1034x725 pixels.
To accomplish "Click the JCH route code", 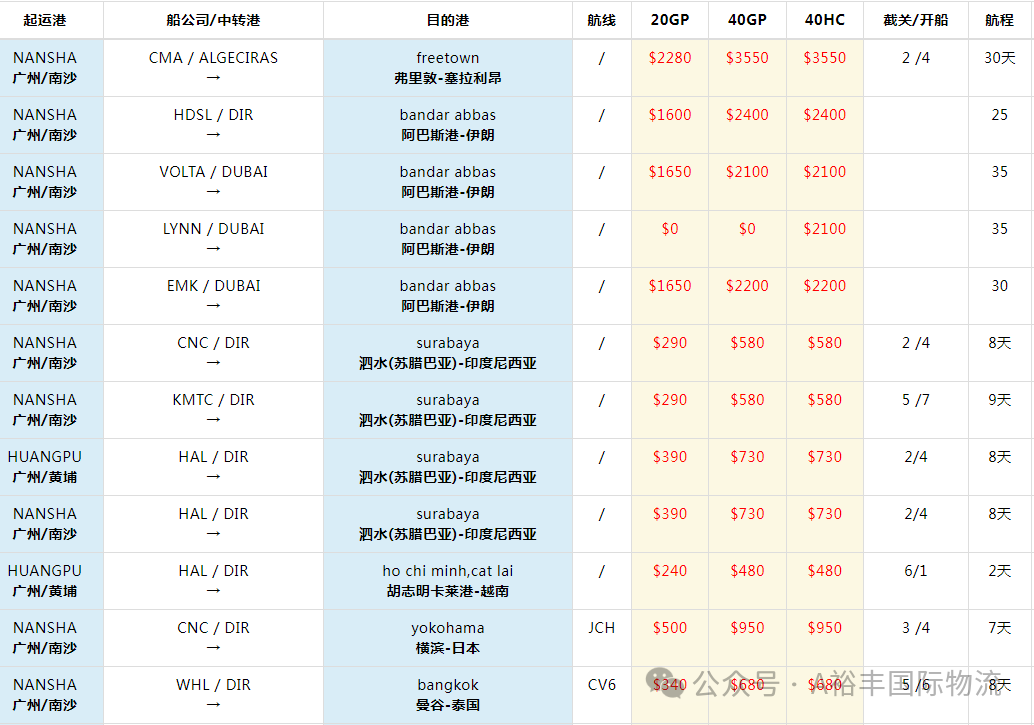I will point(601,628).
